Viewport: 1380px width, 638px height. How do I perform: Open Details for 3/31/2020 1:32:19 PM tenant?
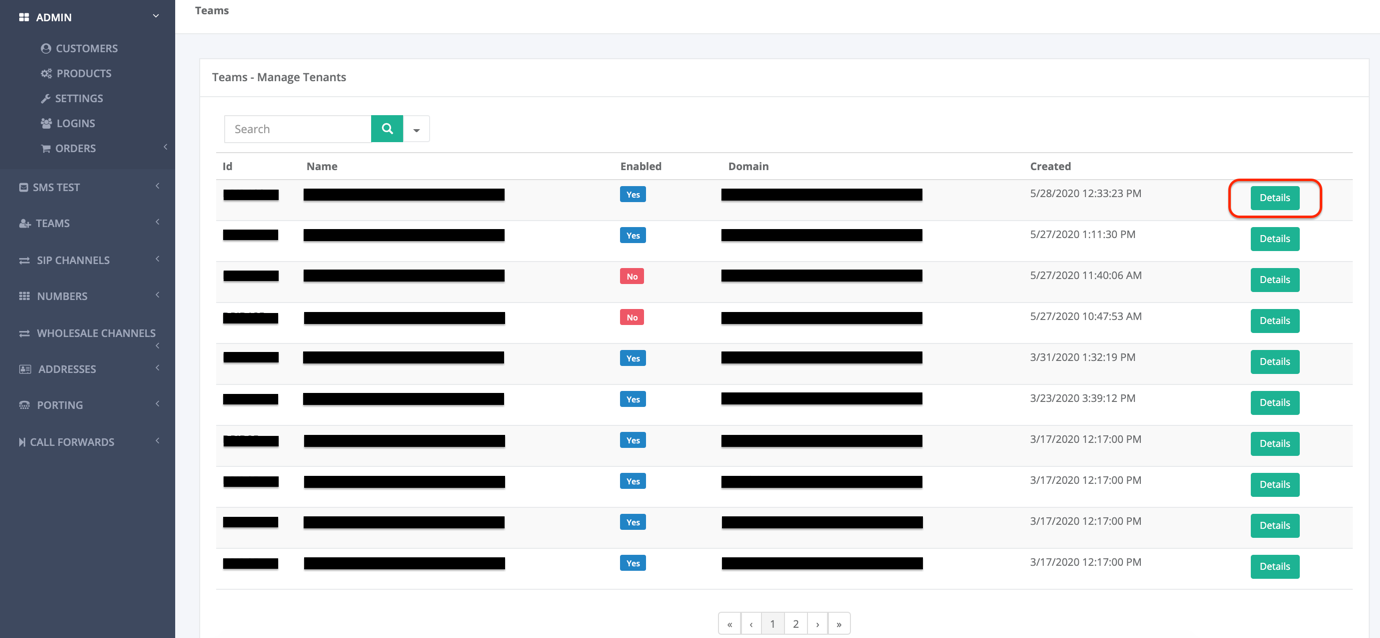click(x=1275, y=362)
